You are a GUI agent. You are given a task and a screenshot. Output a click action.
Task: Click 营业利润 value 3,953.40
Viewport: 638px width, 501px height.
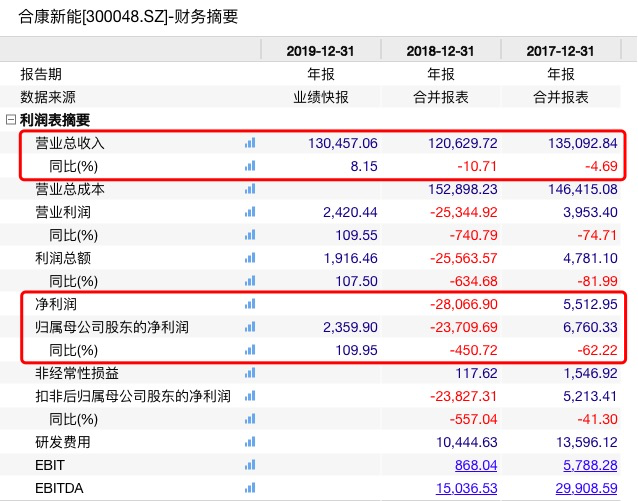(x=590, y=212)
